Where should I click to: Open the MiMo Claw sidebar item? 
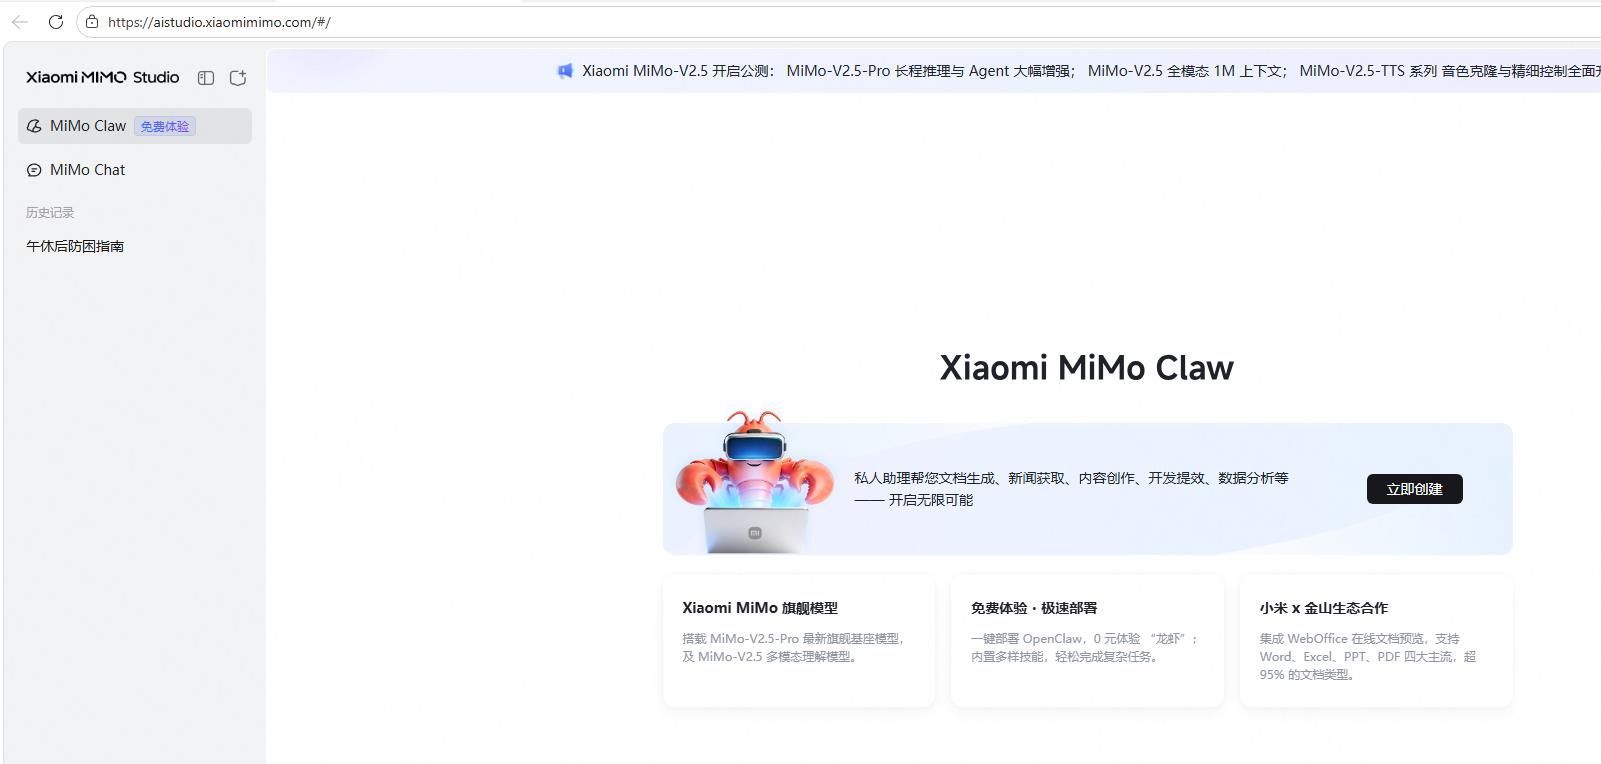tap(88, 126)
